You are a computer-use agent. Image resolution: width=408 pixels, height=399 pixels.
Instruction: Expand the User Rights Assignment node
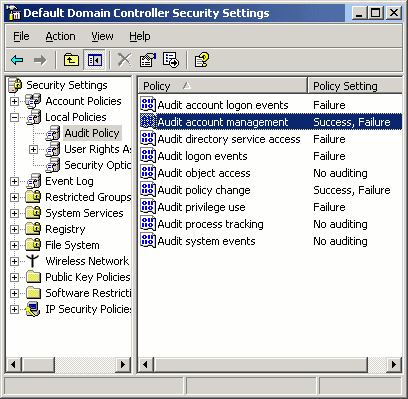(33, 149)
